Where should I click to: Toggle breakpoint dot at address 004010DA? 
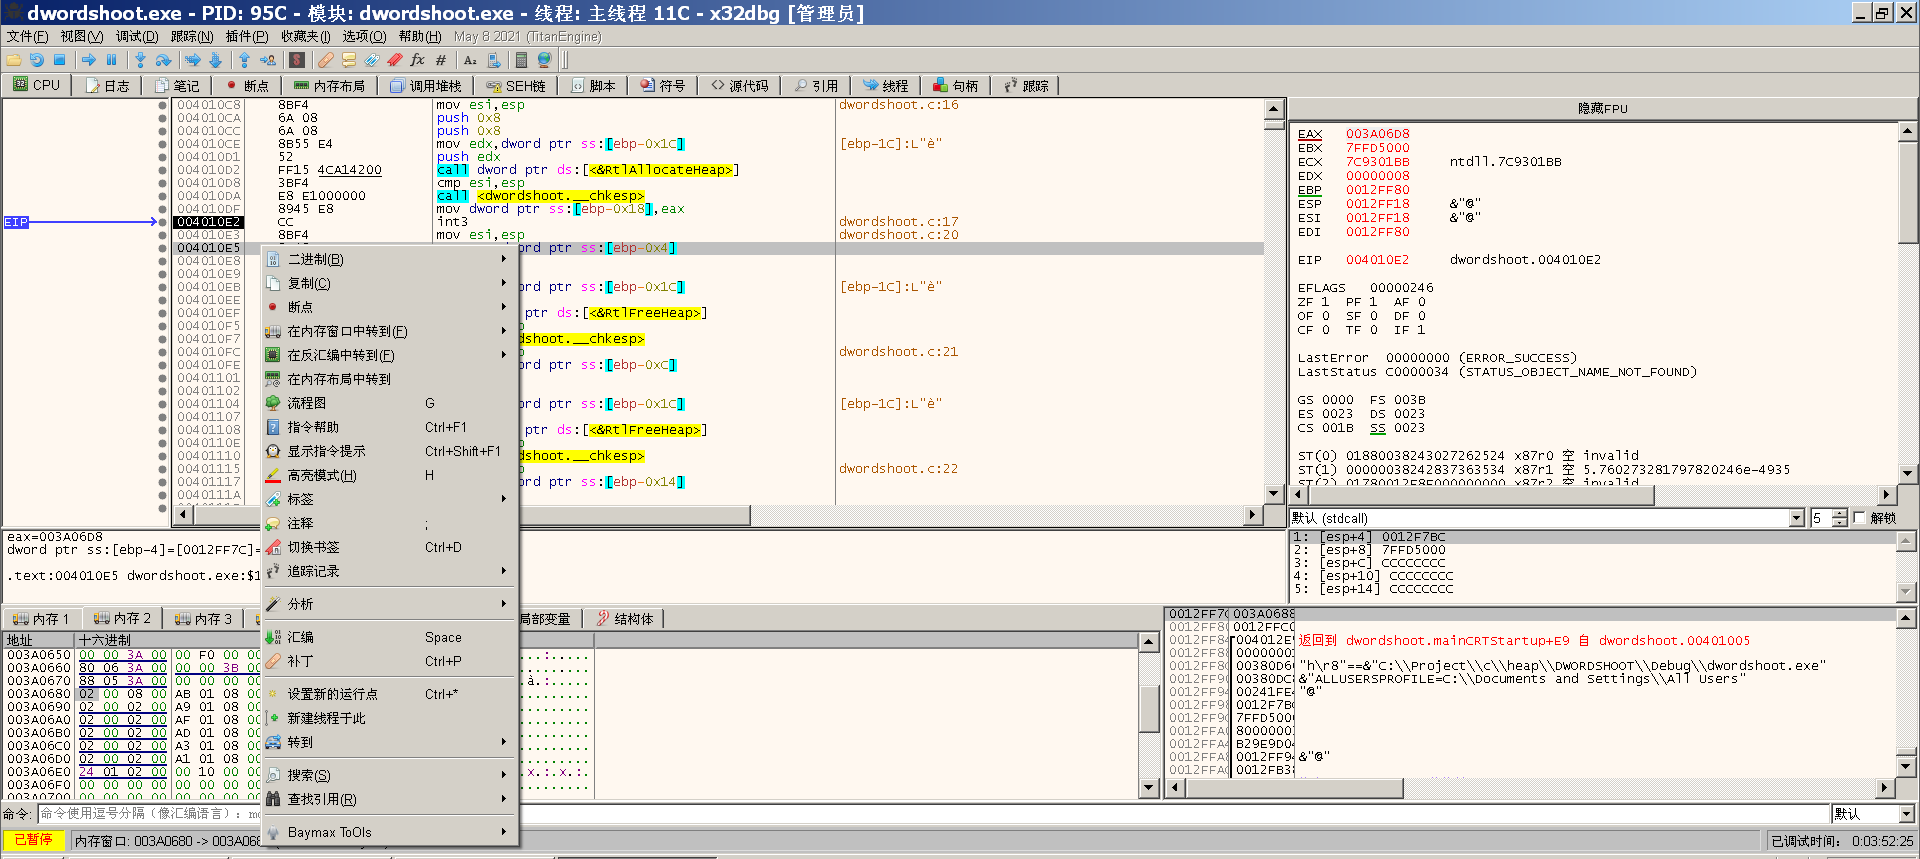163,196
